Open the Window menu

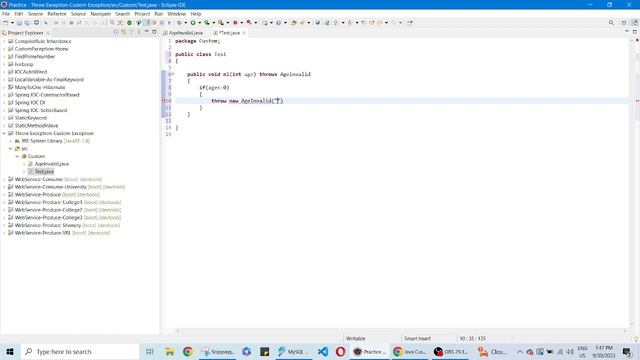click(176, 13)
